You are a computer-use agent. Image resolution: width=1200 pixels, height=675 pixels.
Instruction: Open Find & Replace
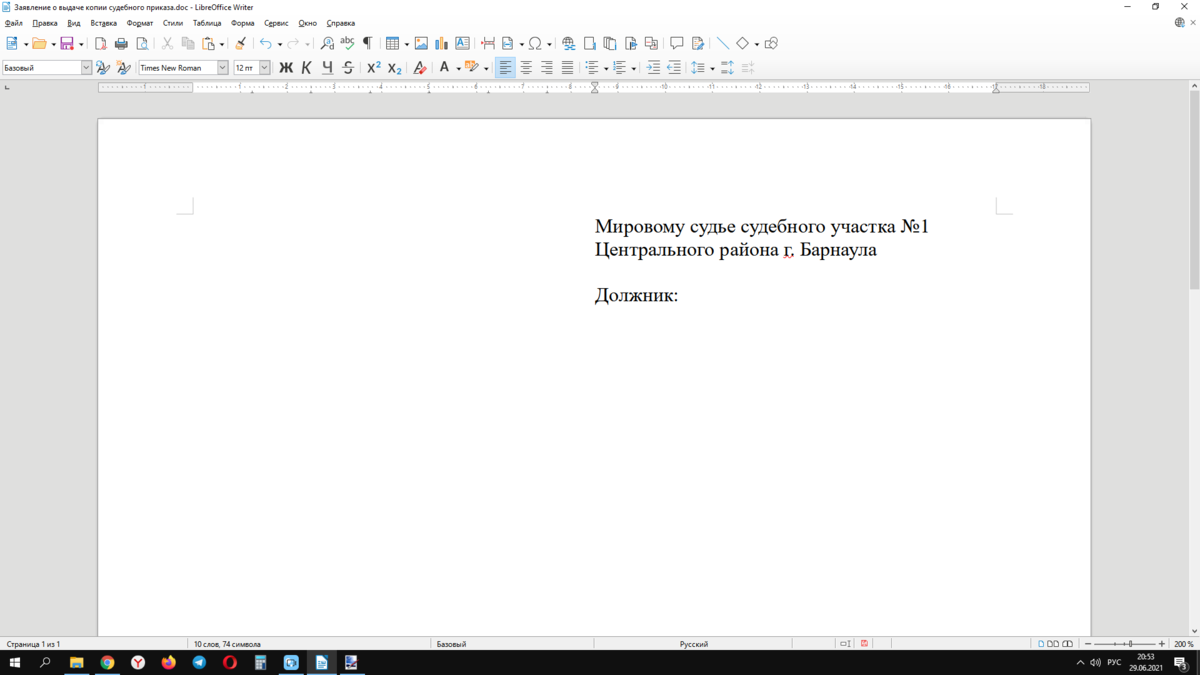coord(327,44)
